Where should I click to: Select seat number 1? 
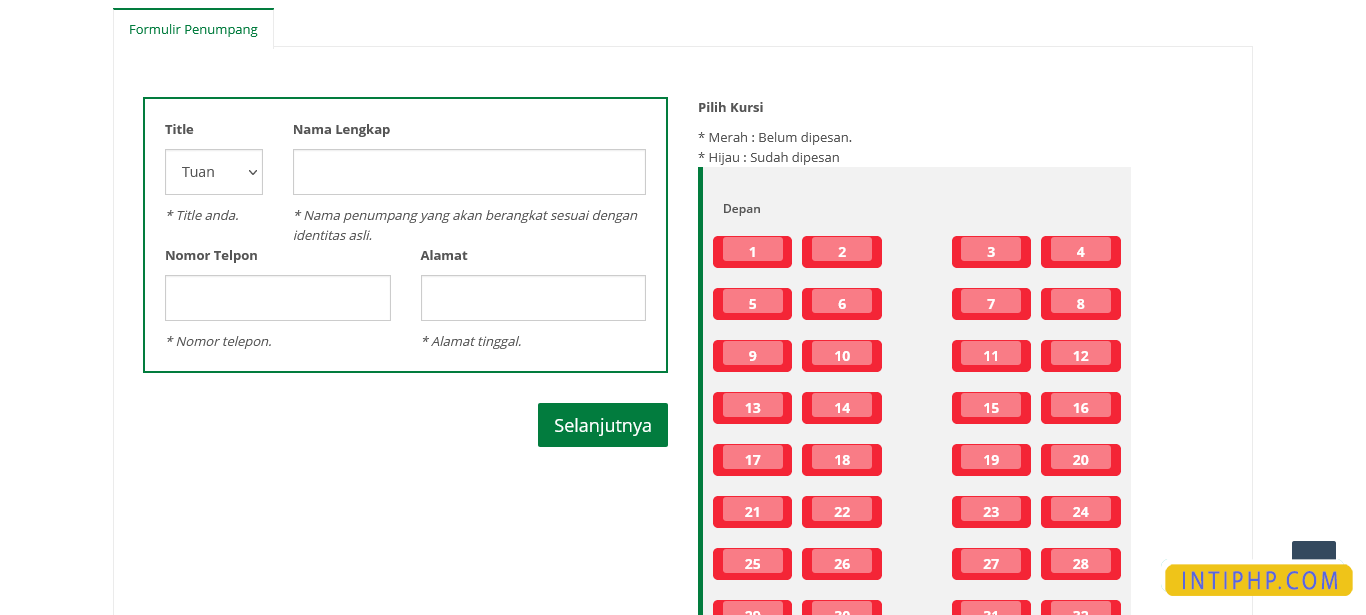click(x=752, y=251)
